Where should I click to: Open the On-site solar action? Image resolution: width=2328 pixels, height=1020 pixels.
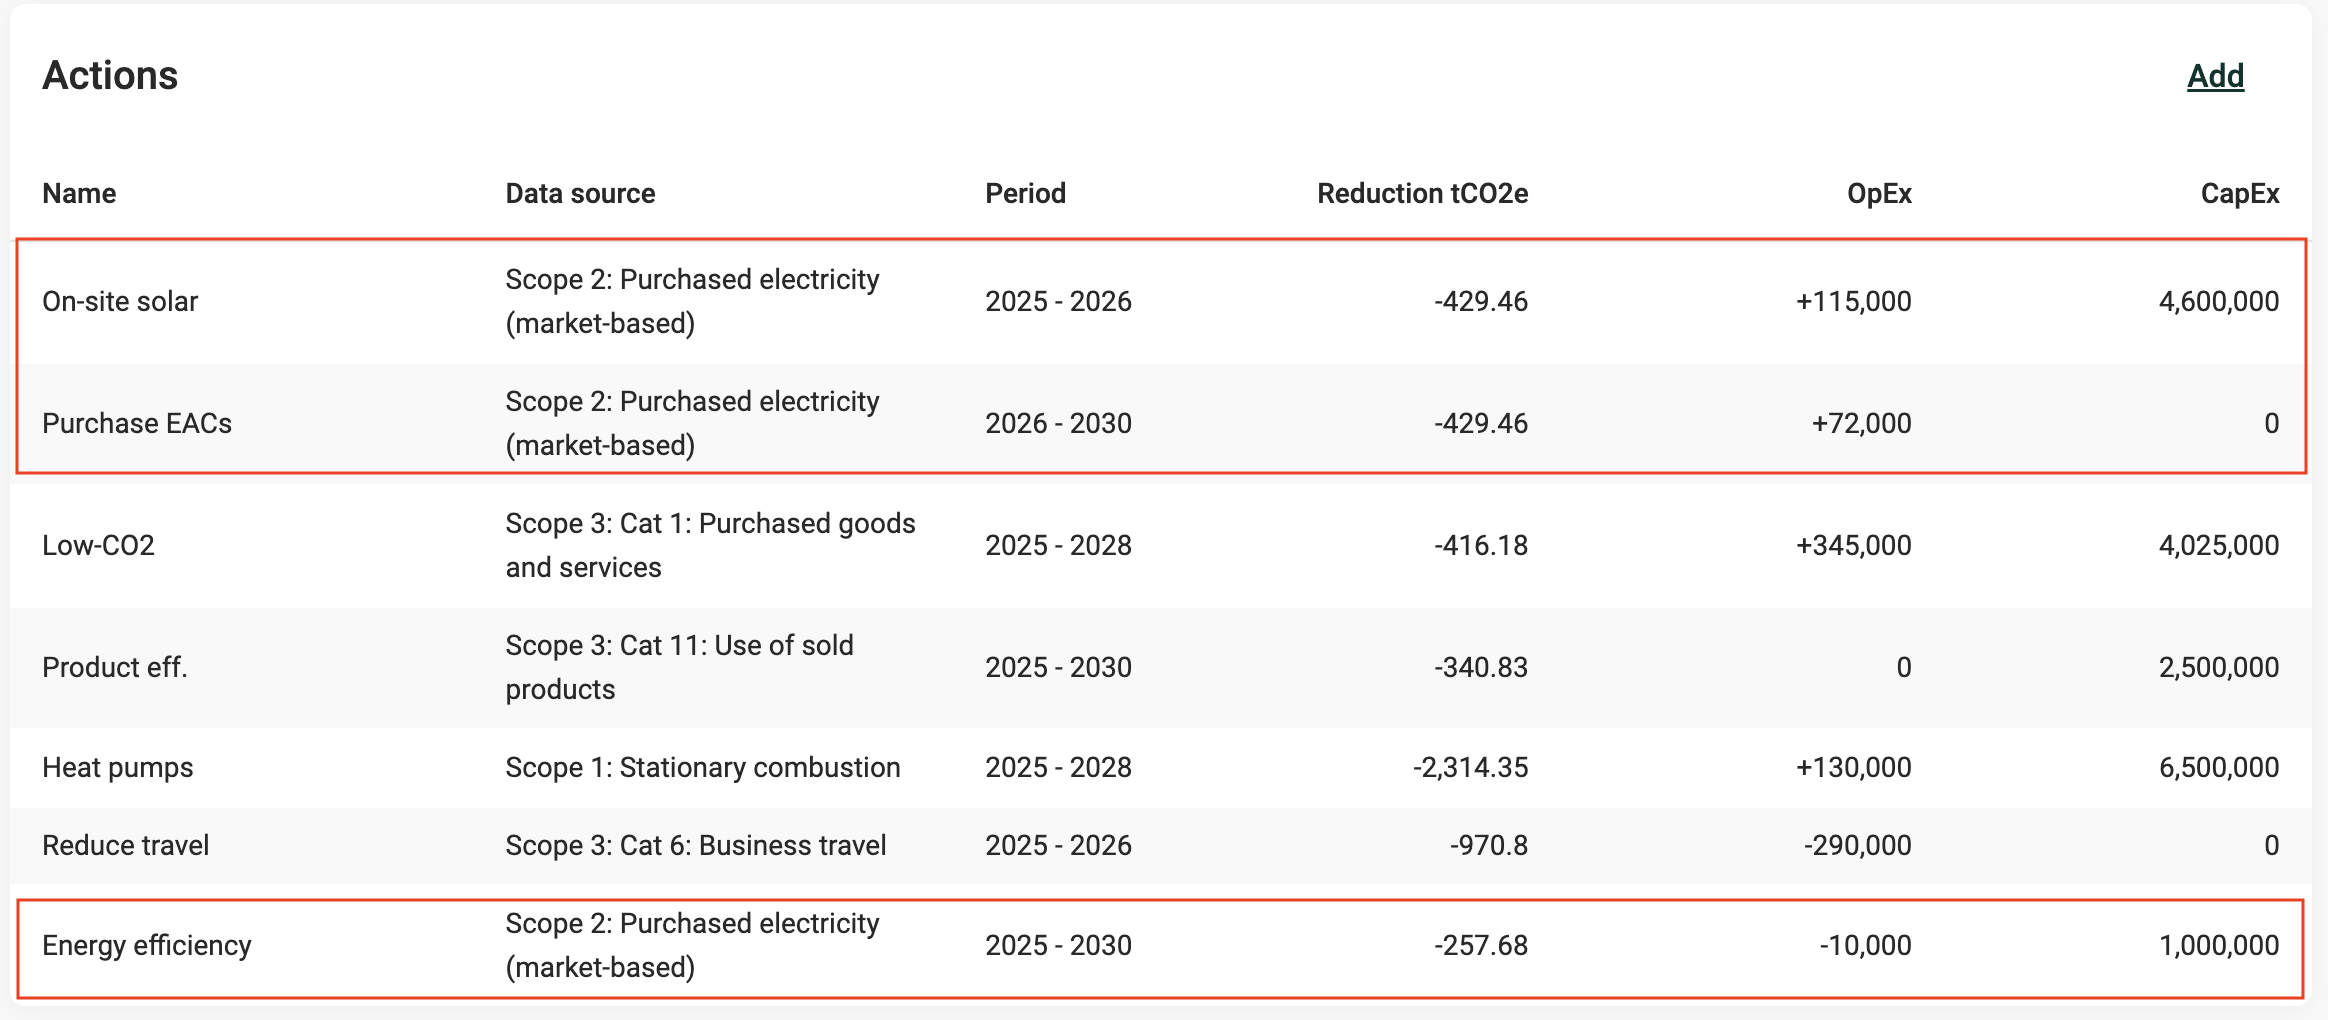point(120,301)
